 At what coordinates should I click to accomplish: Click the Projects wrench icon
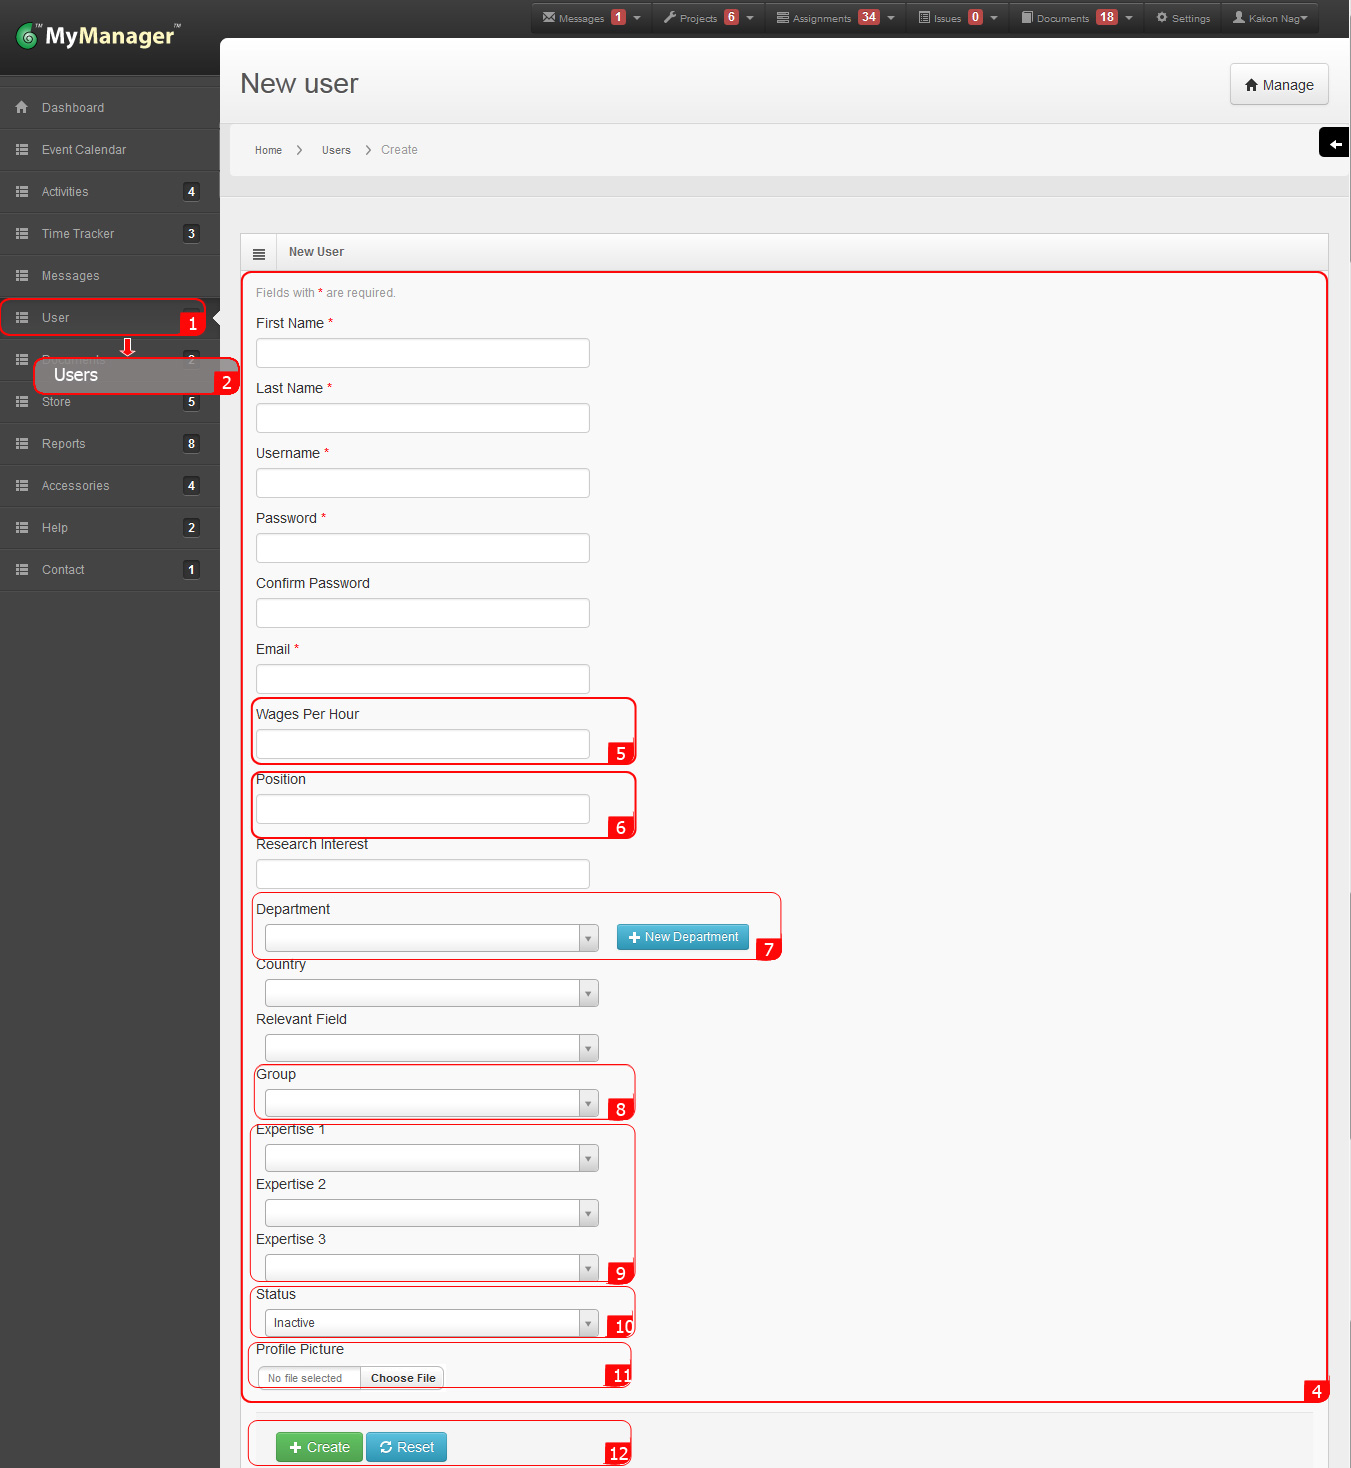coord(670,18)
